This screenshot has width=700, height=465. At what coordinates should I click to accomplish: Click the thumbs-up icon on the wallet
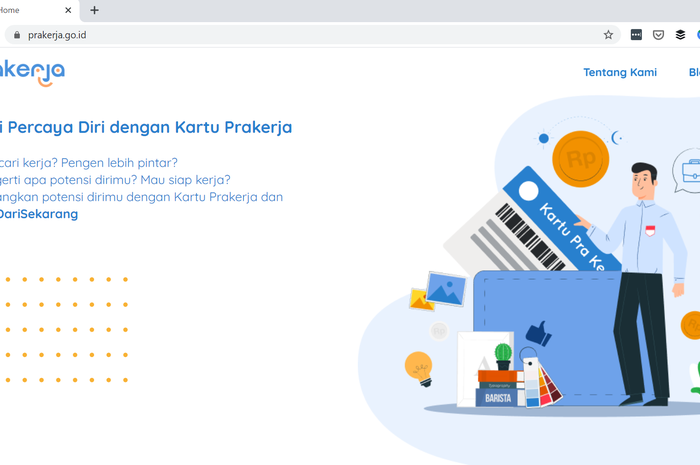click(x=538, y=333)
